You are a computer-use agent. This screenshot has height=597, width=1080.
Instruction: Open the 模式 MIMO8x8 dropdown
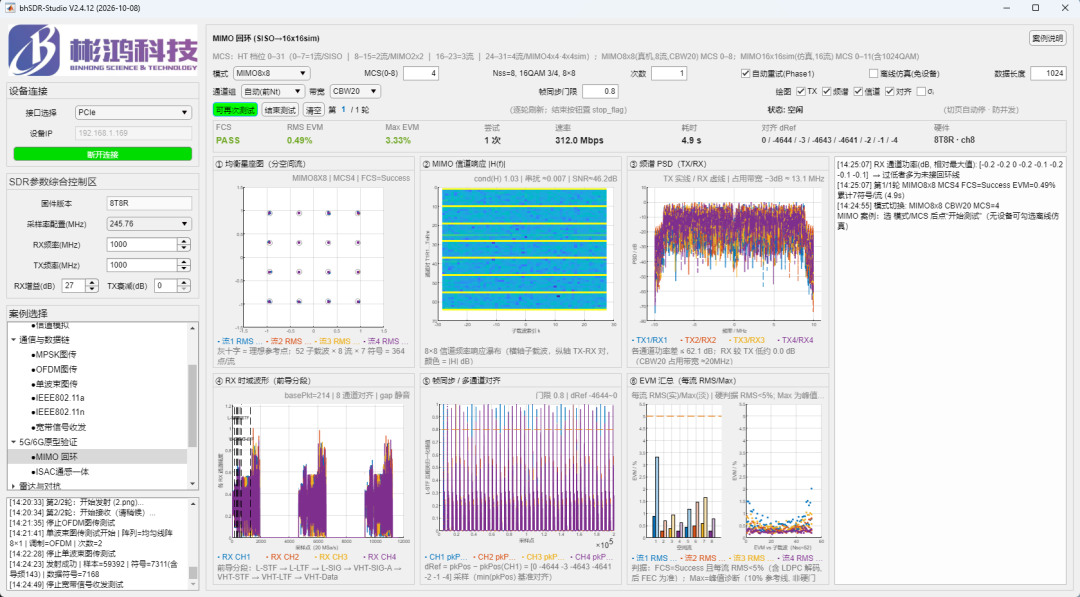click(x=271, y=73)
